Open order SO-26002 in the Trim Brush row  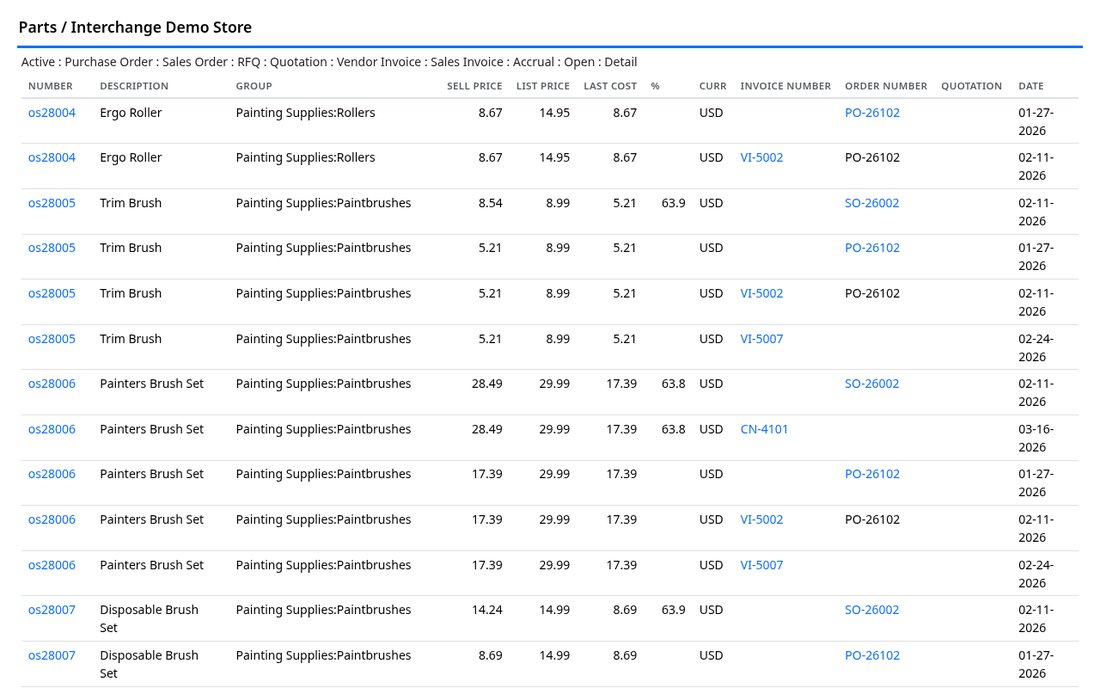point(872,203)
